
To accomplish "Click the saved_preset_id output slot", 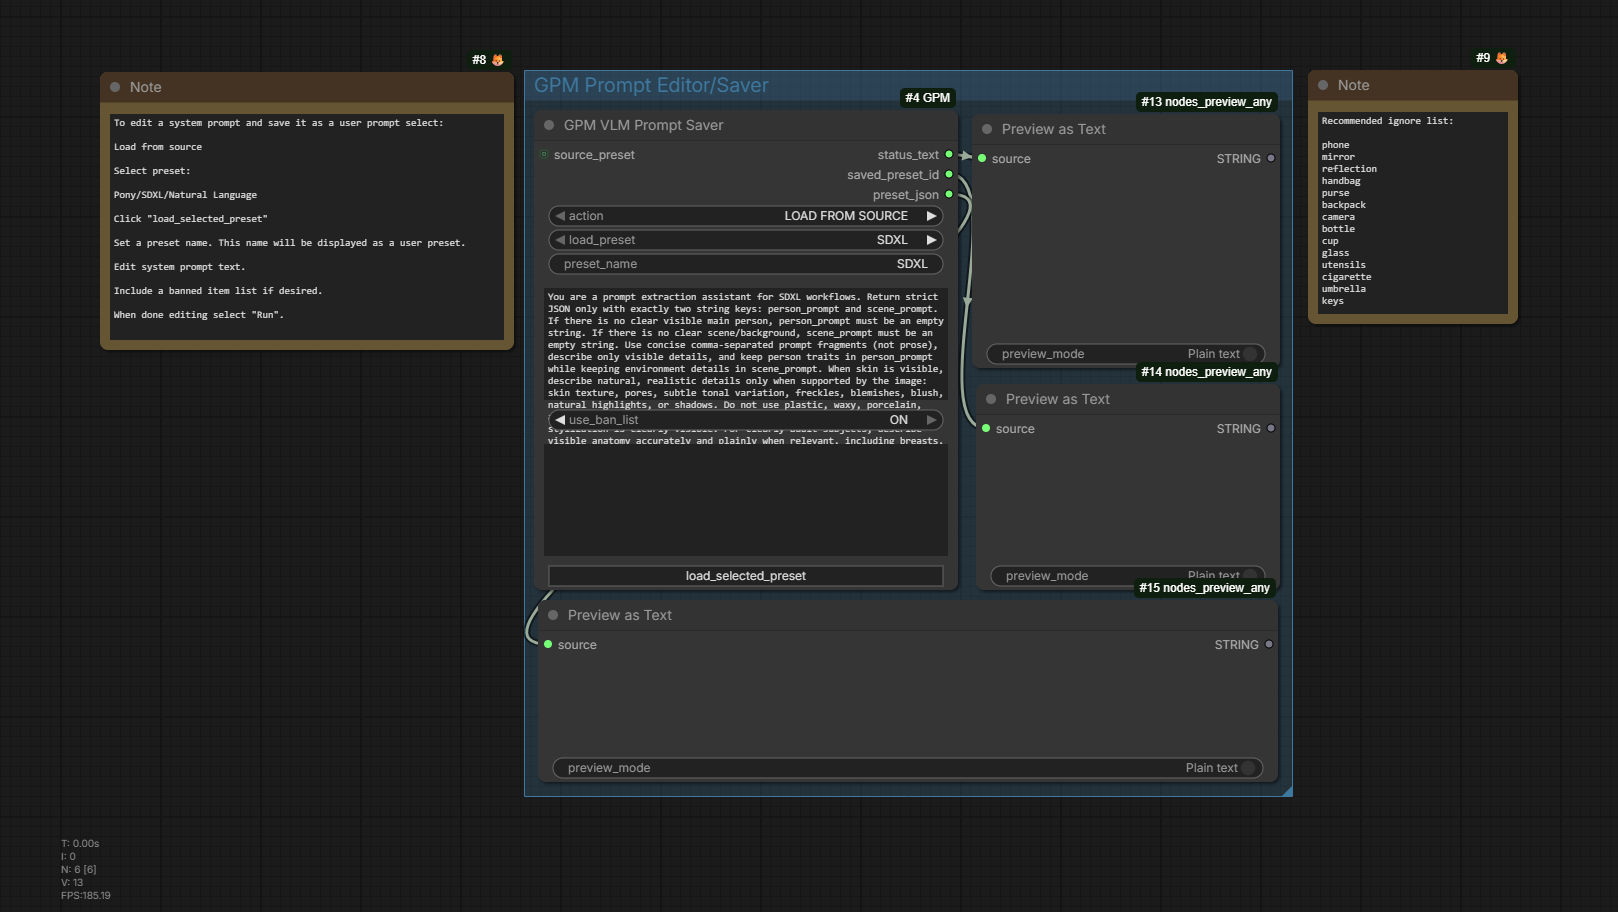I will pyautogui.click(x=949, y=175).
